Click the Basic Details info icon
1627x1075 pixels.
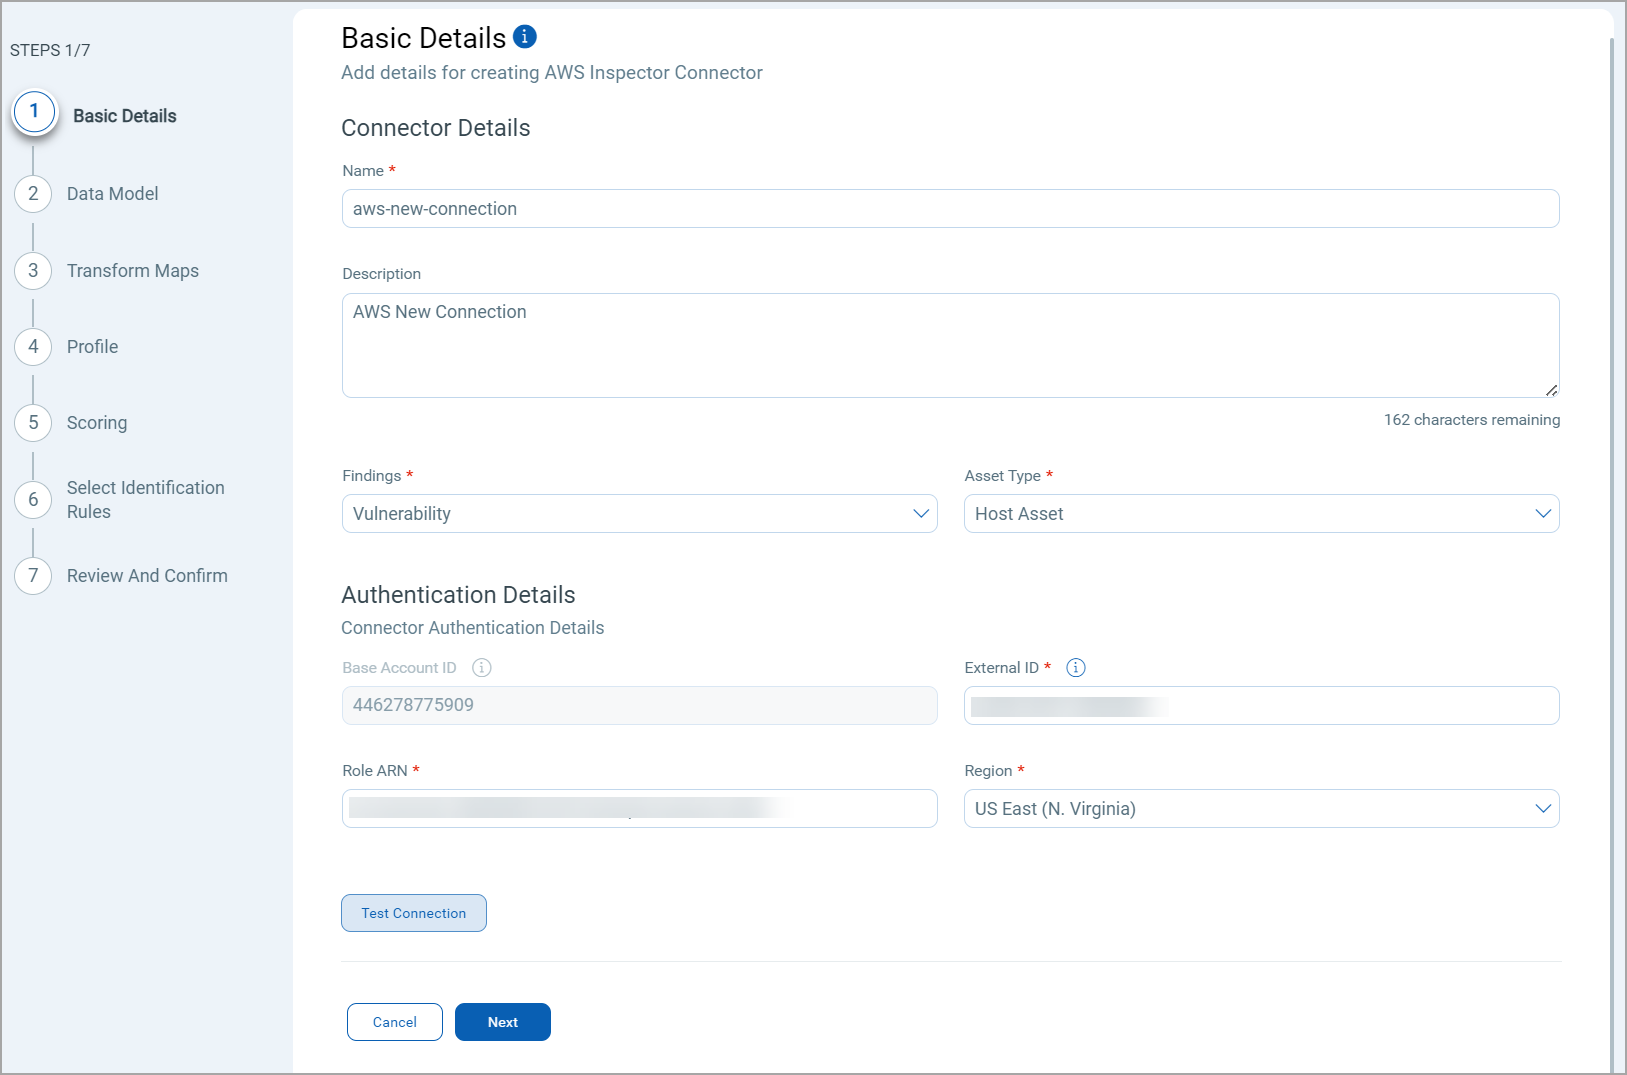(x=525, y=37)
